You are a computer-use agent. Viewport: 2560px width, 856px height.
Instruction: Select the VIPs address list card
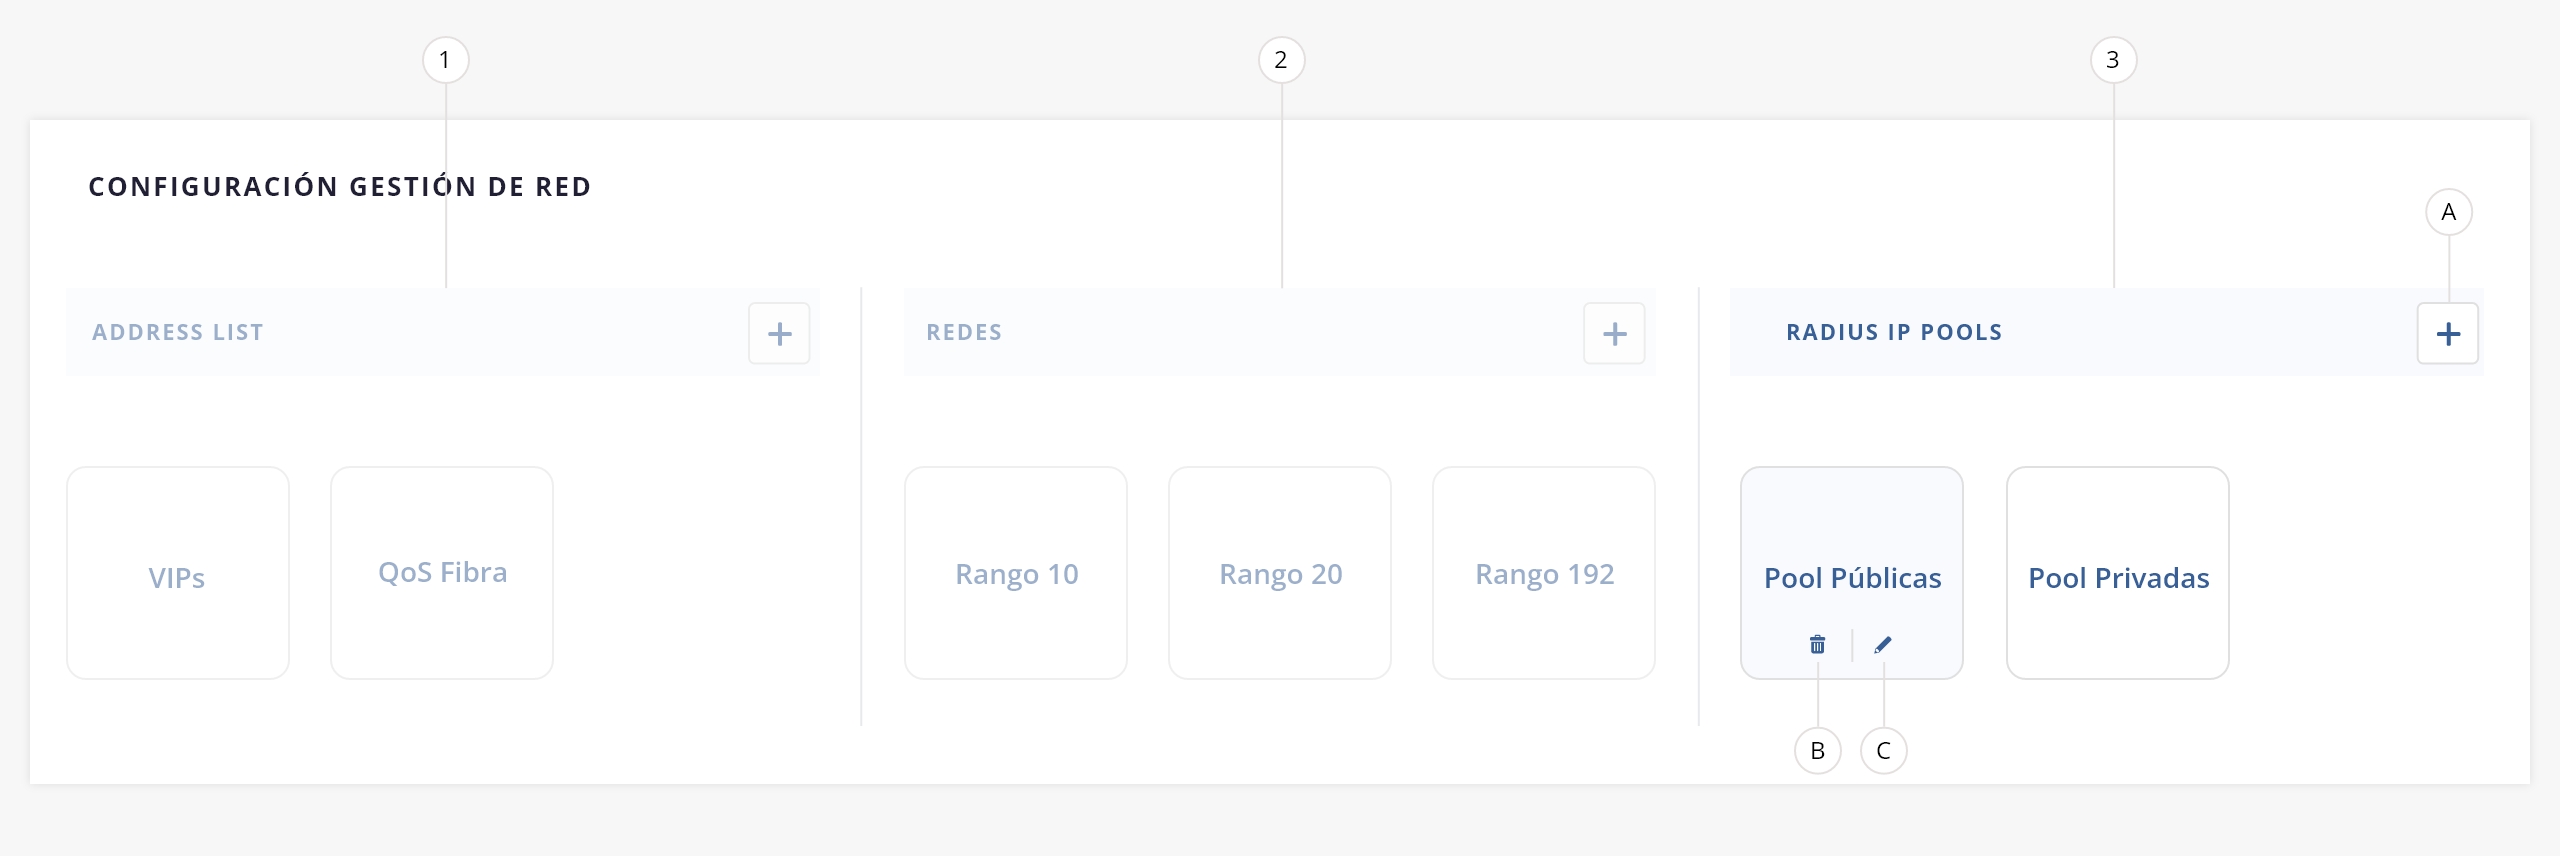(177, 574)
